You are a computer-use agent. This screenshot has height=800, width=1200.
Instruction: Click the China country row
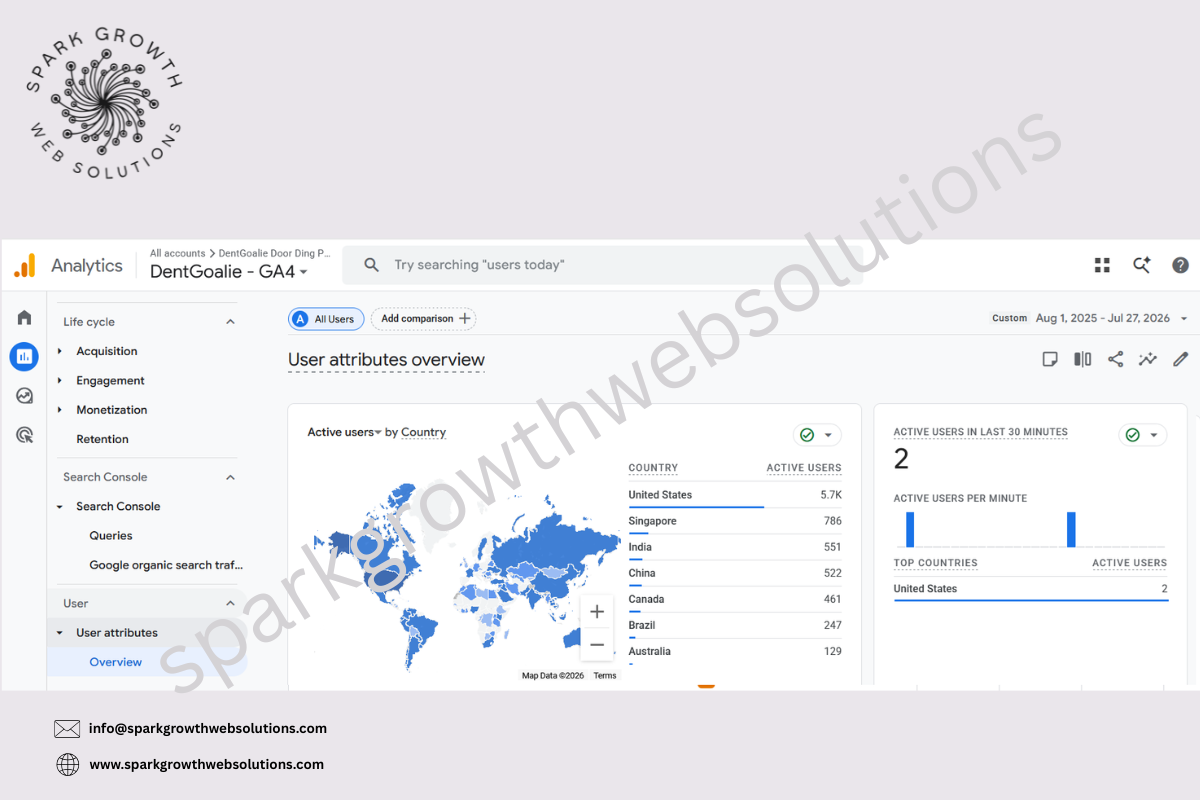point(735,573)
